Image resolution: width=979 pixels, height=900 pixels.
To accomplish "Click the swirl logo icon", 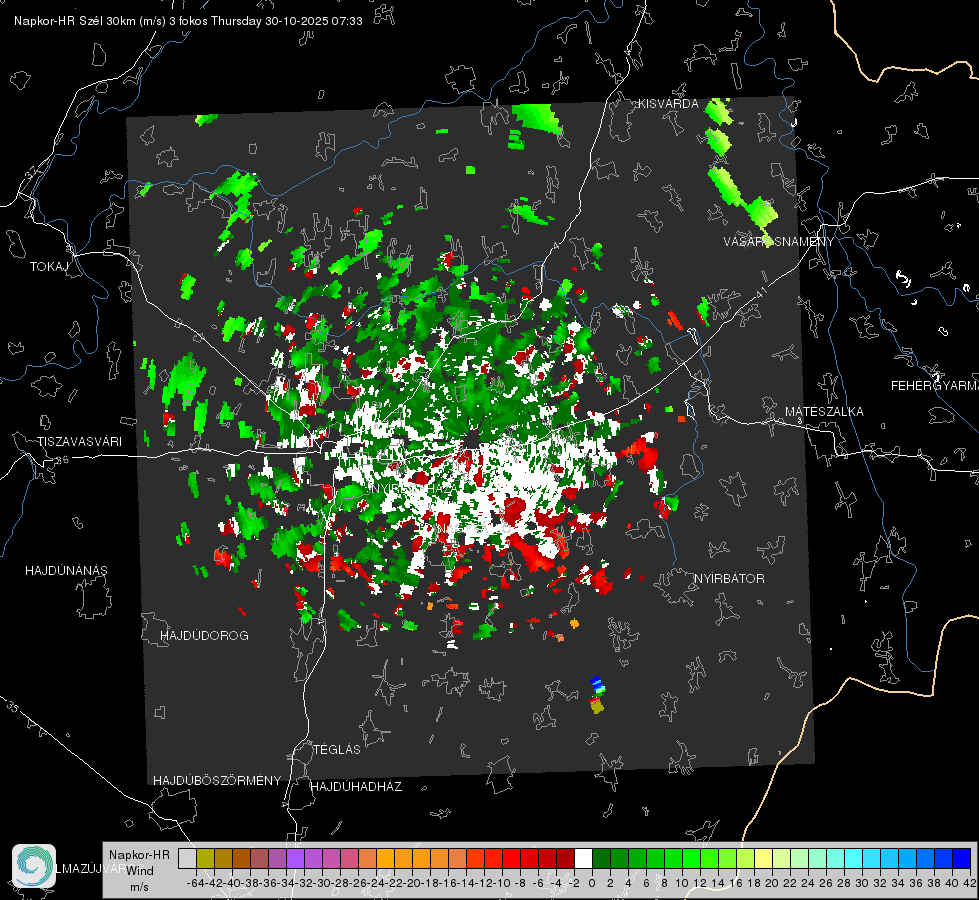I will tap(34, 866).
